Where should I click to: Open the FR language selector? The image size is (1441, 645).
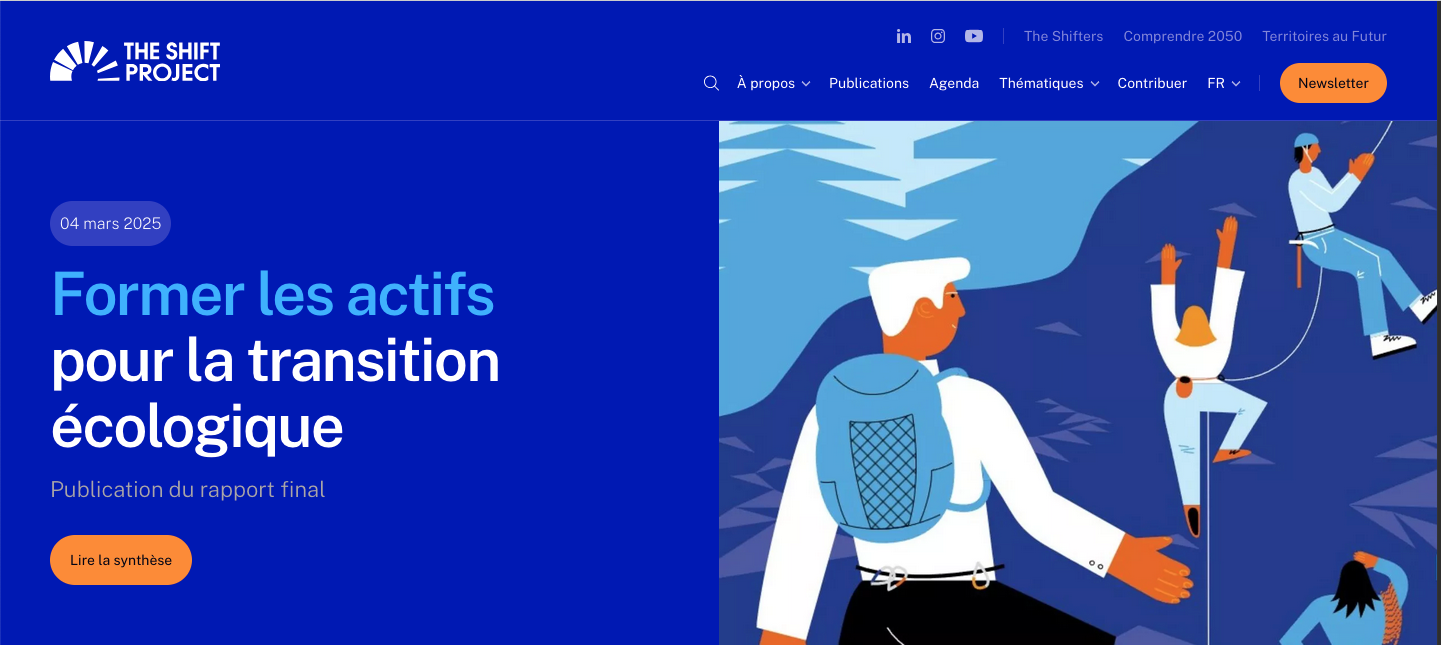(x=1224, y=83)
